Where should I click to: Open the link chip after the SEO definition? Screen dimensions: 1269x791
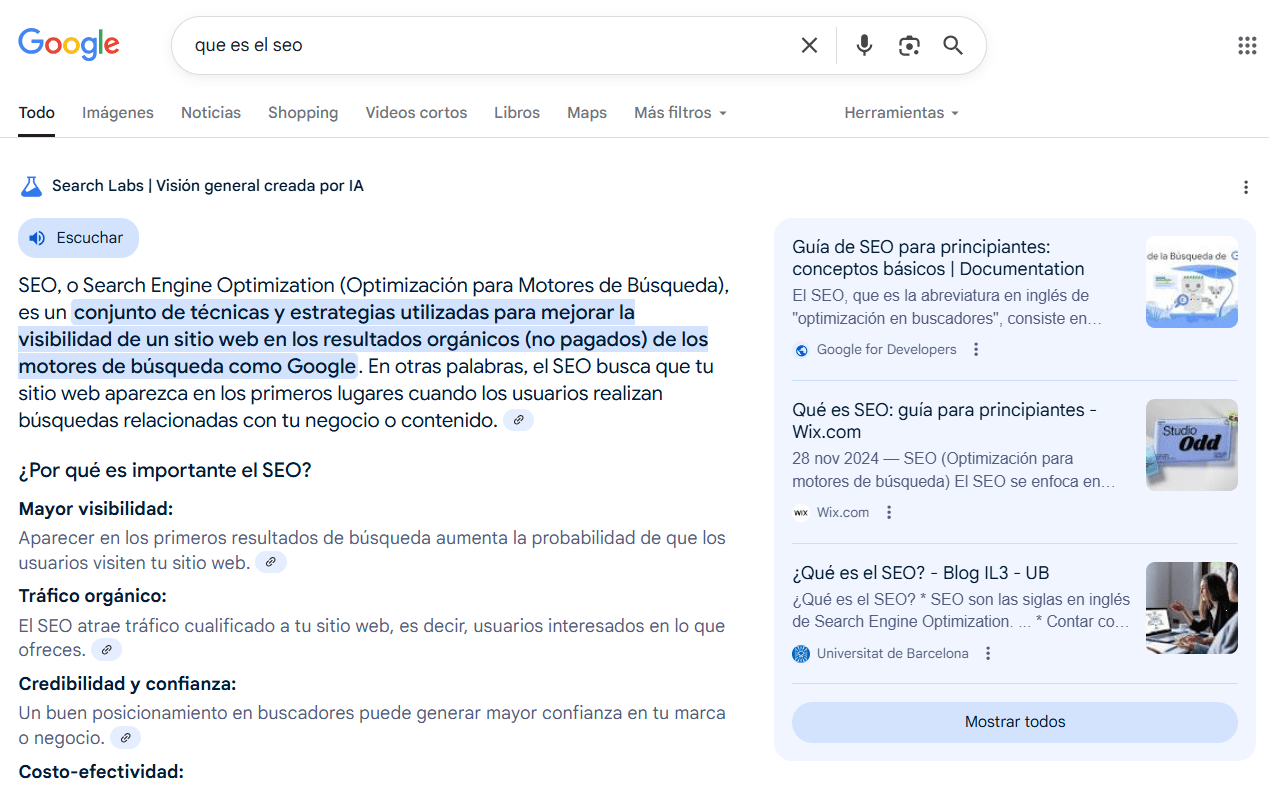pos(518,420)
